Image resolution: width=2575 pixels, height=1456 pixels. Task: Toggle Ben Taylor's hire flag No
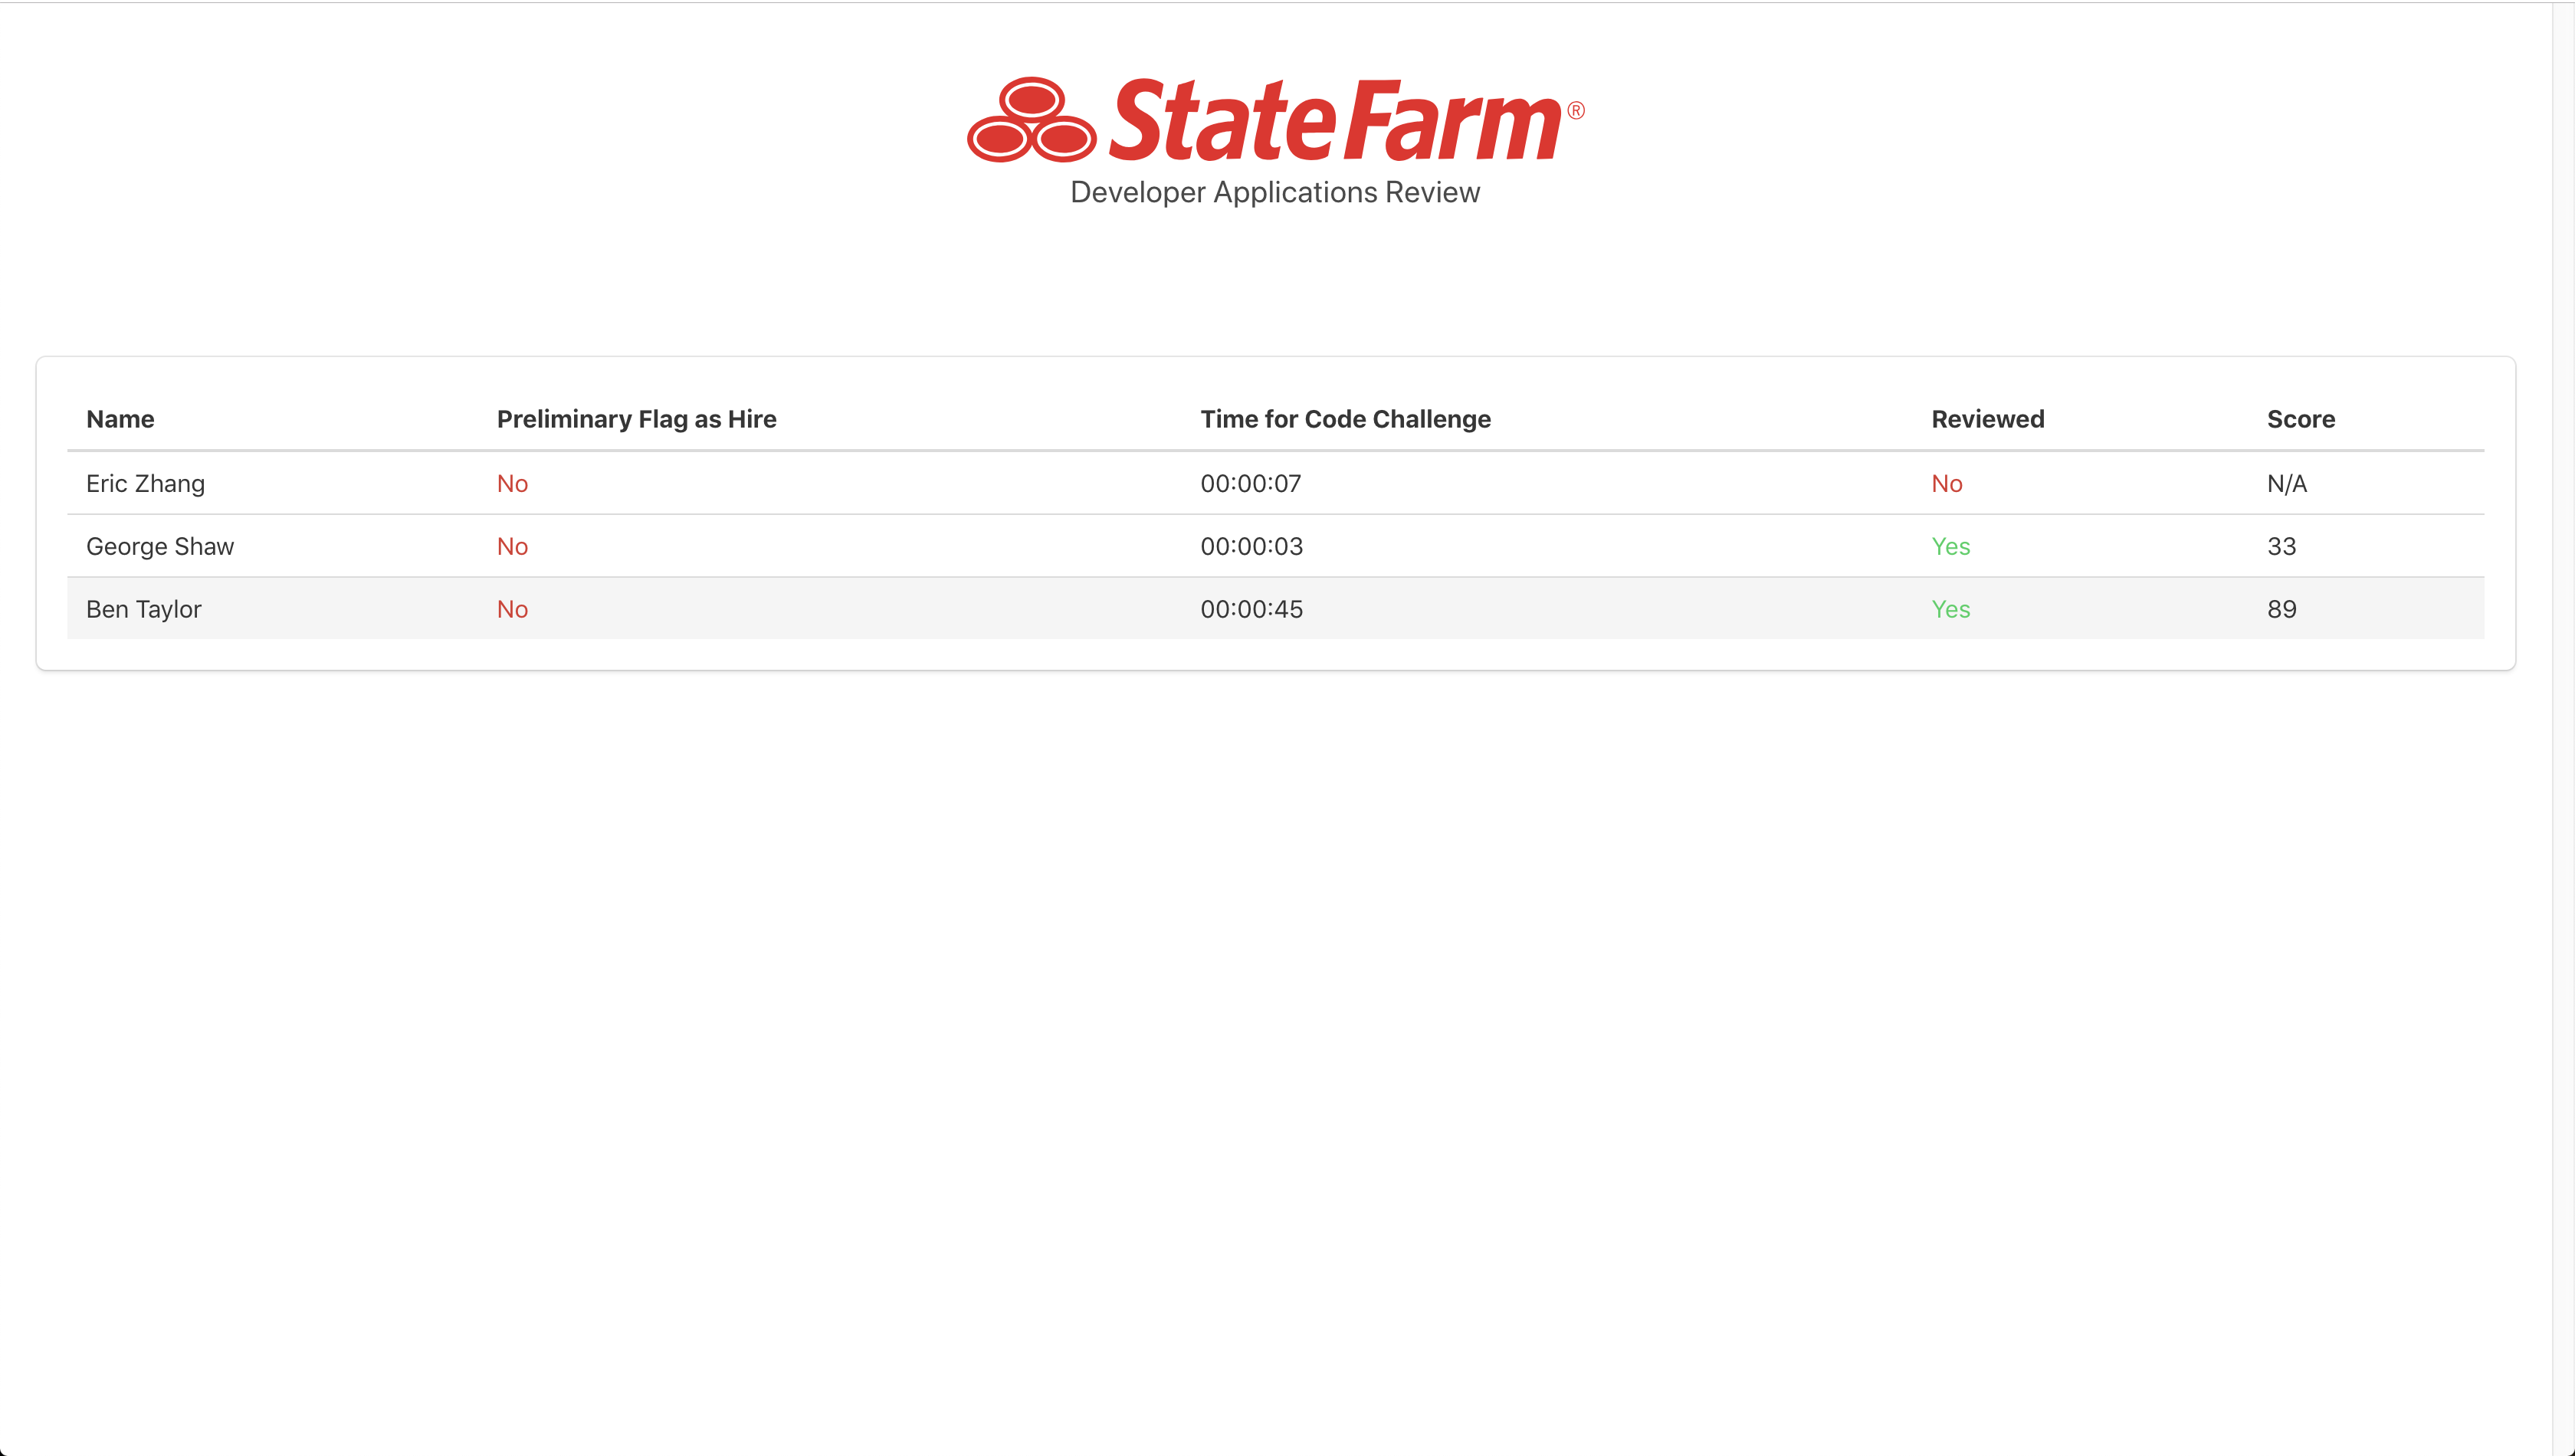tap(512, 610)
